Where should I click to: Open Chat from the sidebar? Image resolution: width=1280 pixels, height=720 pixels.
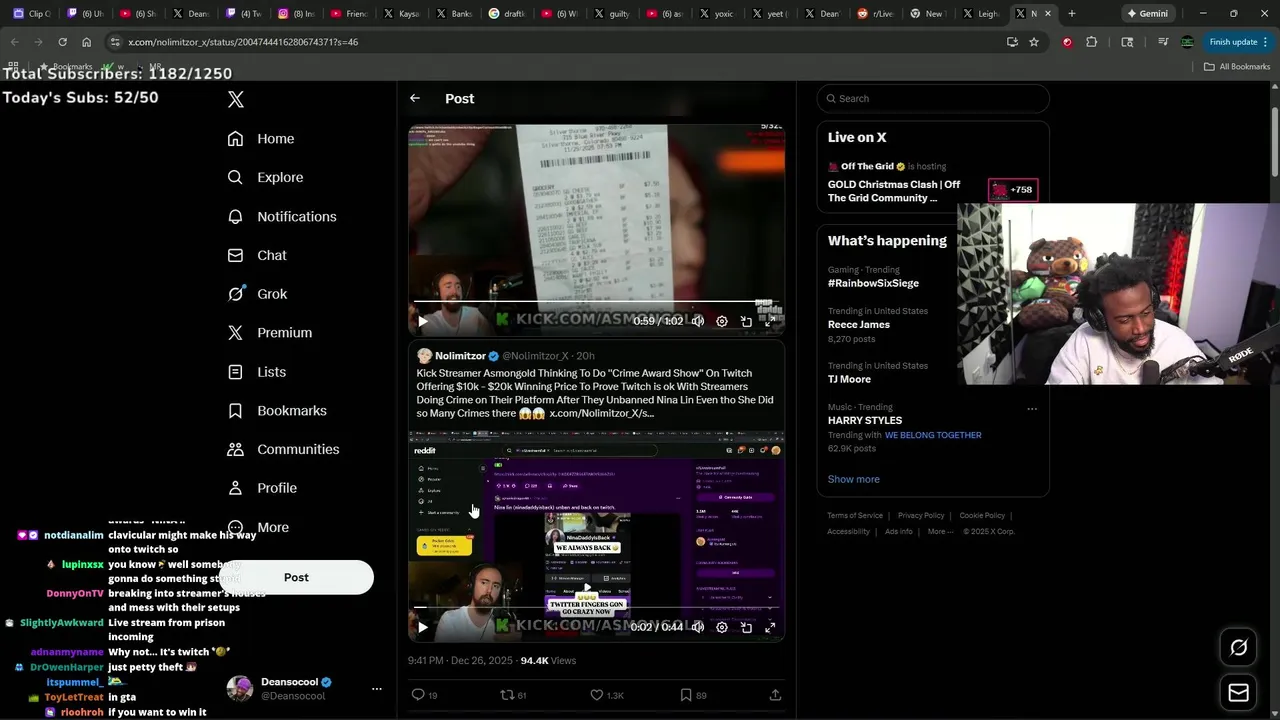(x=257, y=255)
